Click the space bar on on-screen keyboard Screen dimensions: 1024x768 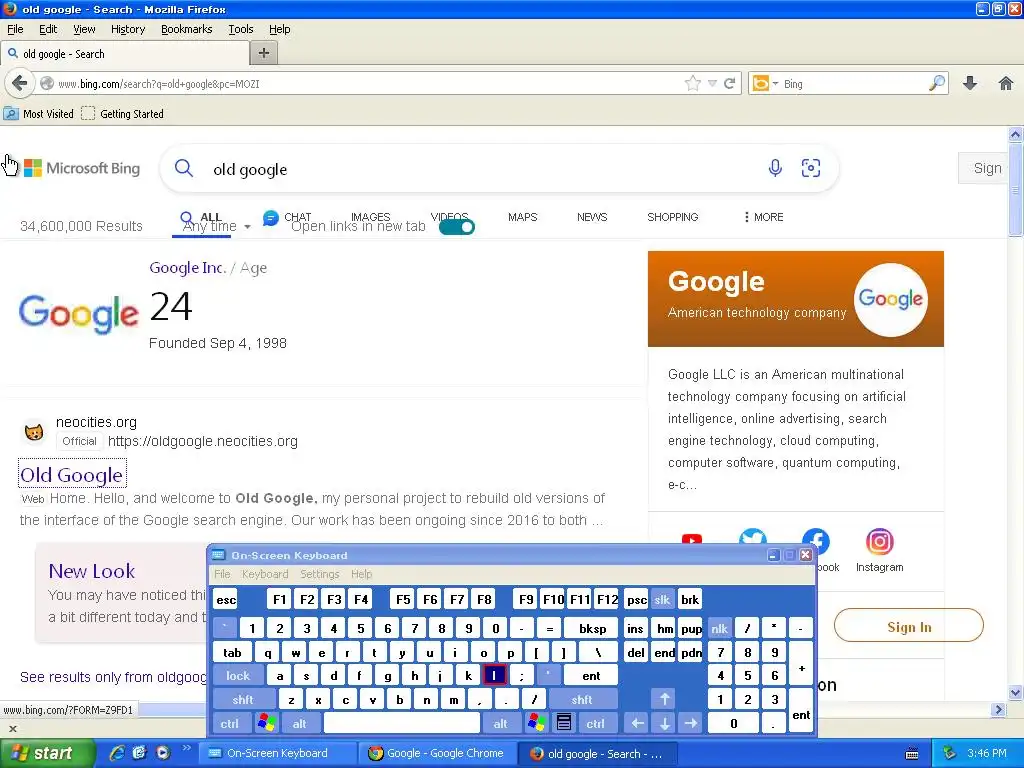tap(401, 723)
